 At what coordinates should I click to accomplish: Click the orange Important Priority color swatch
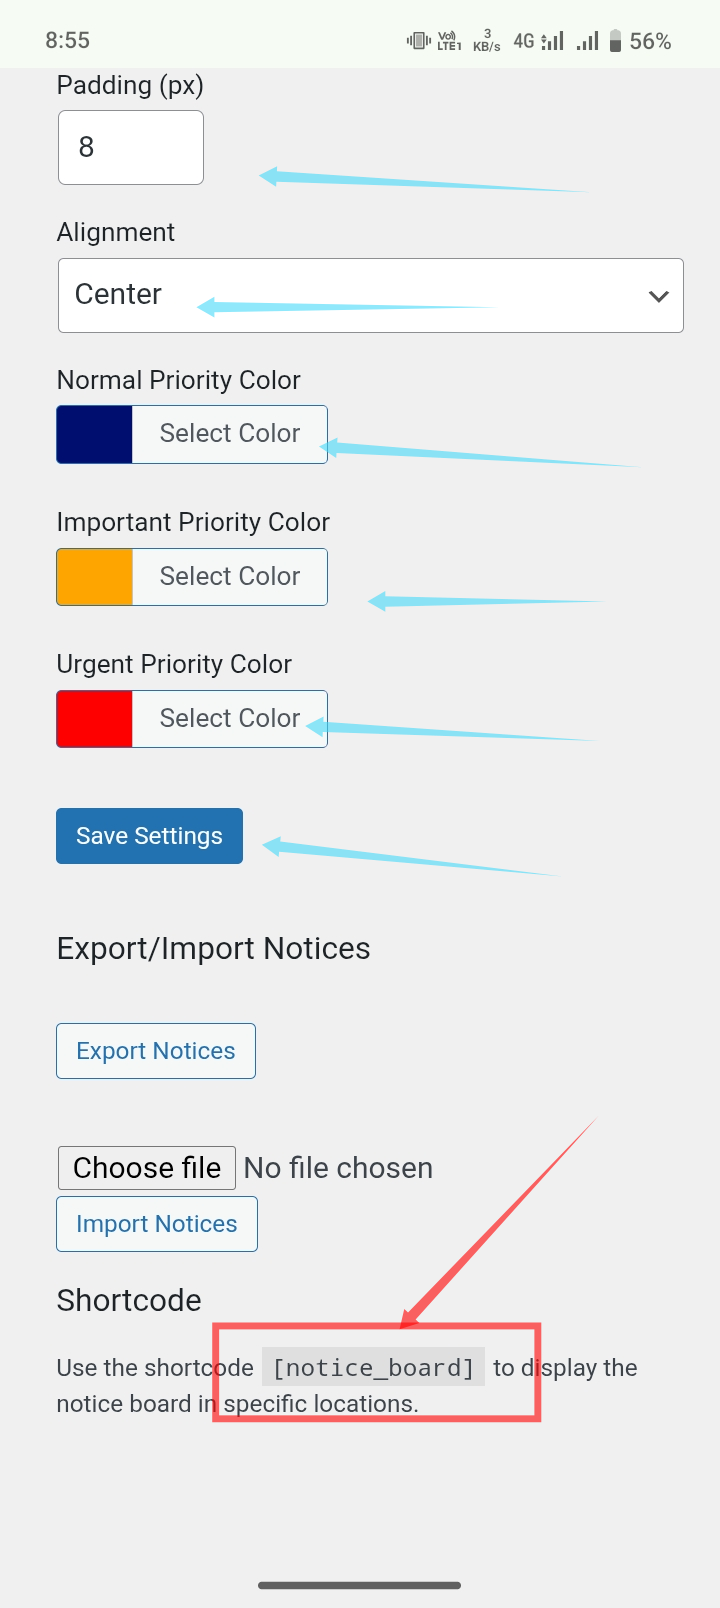click(x=94, y=577)
